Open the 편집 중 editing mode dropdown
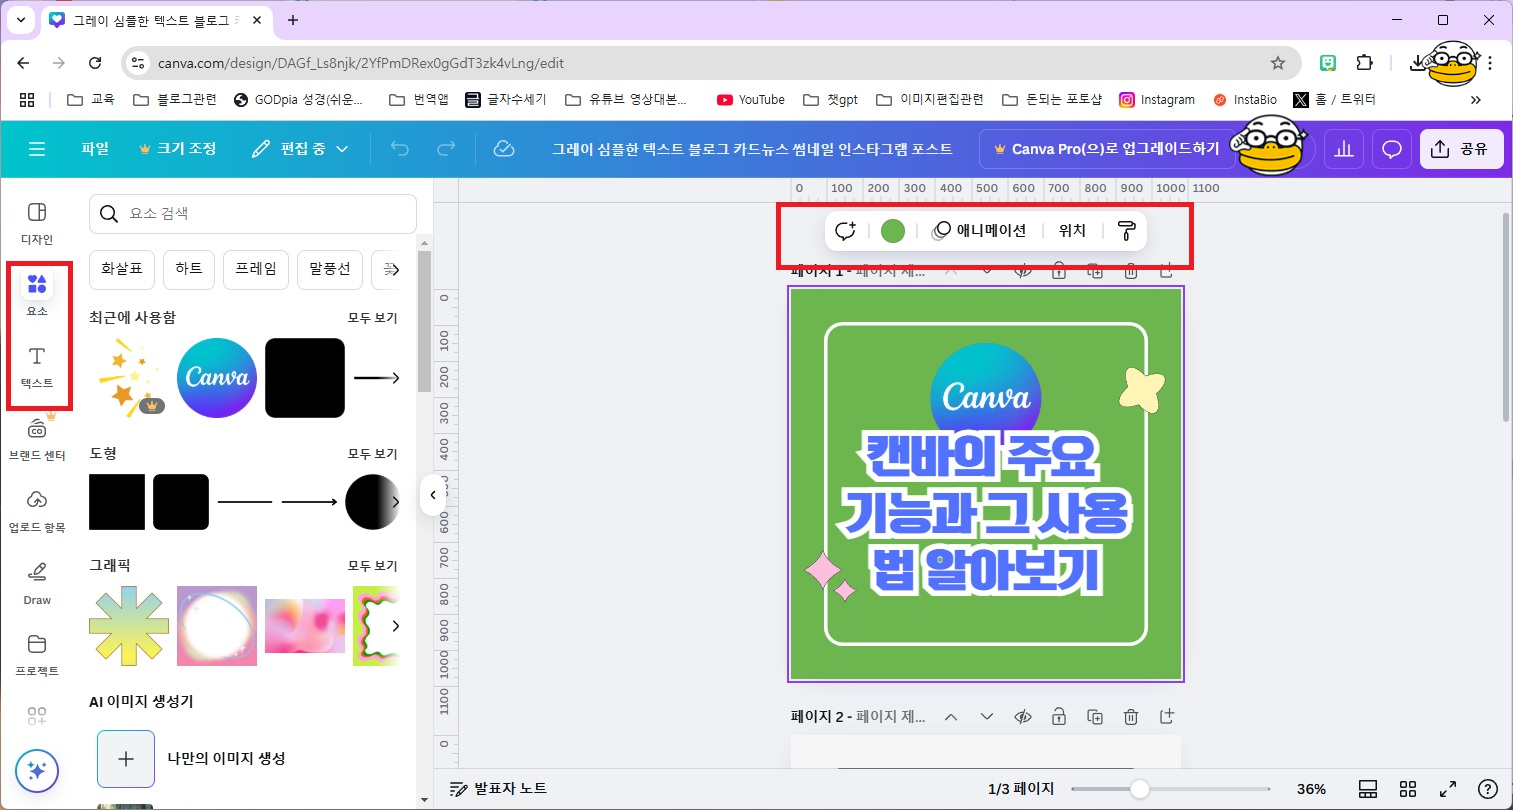This screenshot has height=810, width=1513. click(x=300, y=149)
